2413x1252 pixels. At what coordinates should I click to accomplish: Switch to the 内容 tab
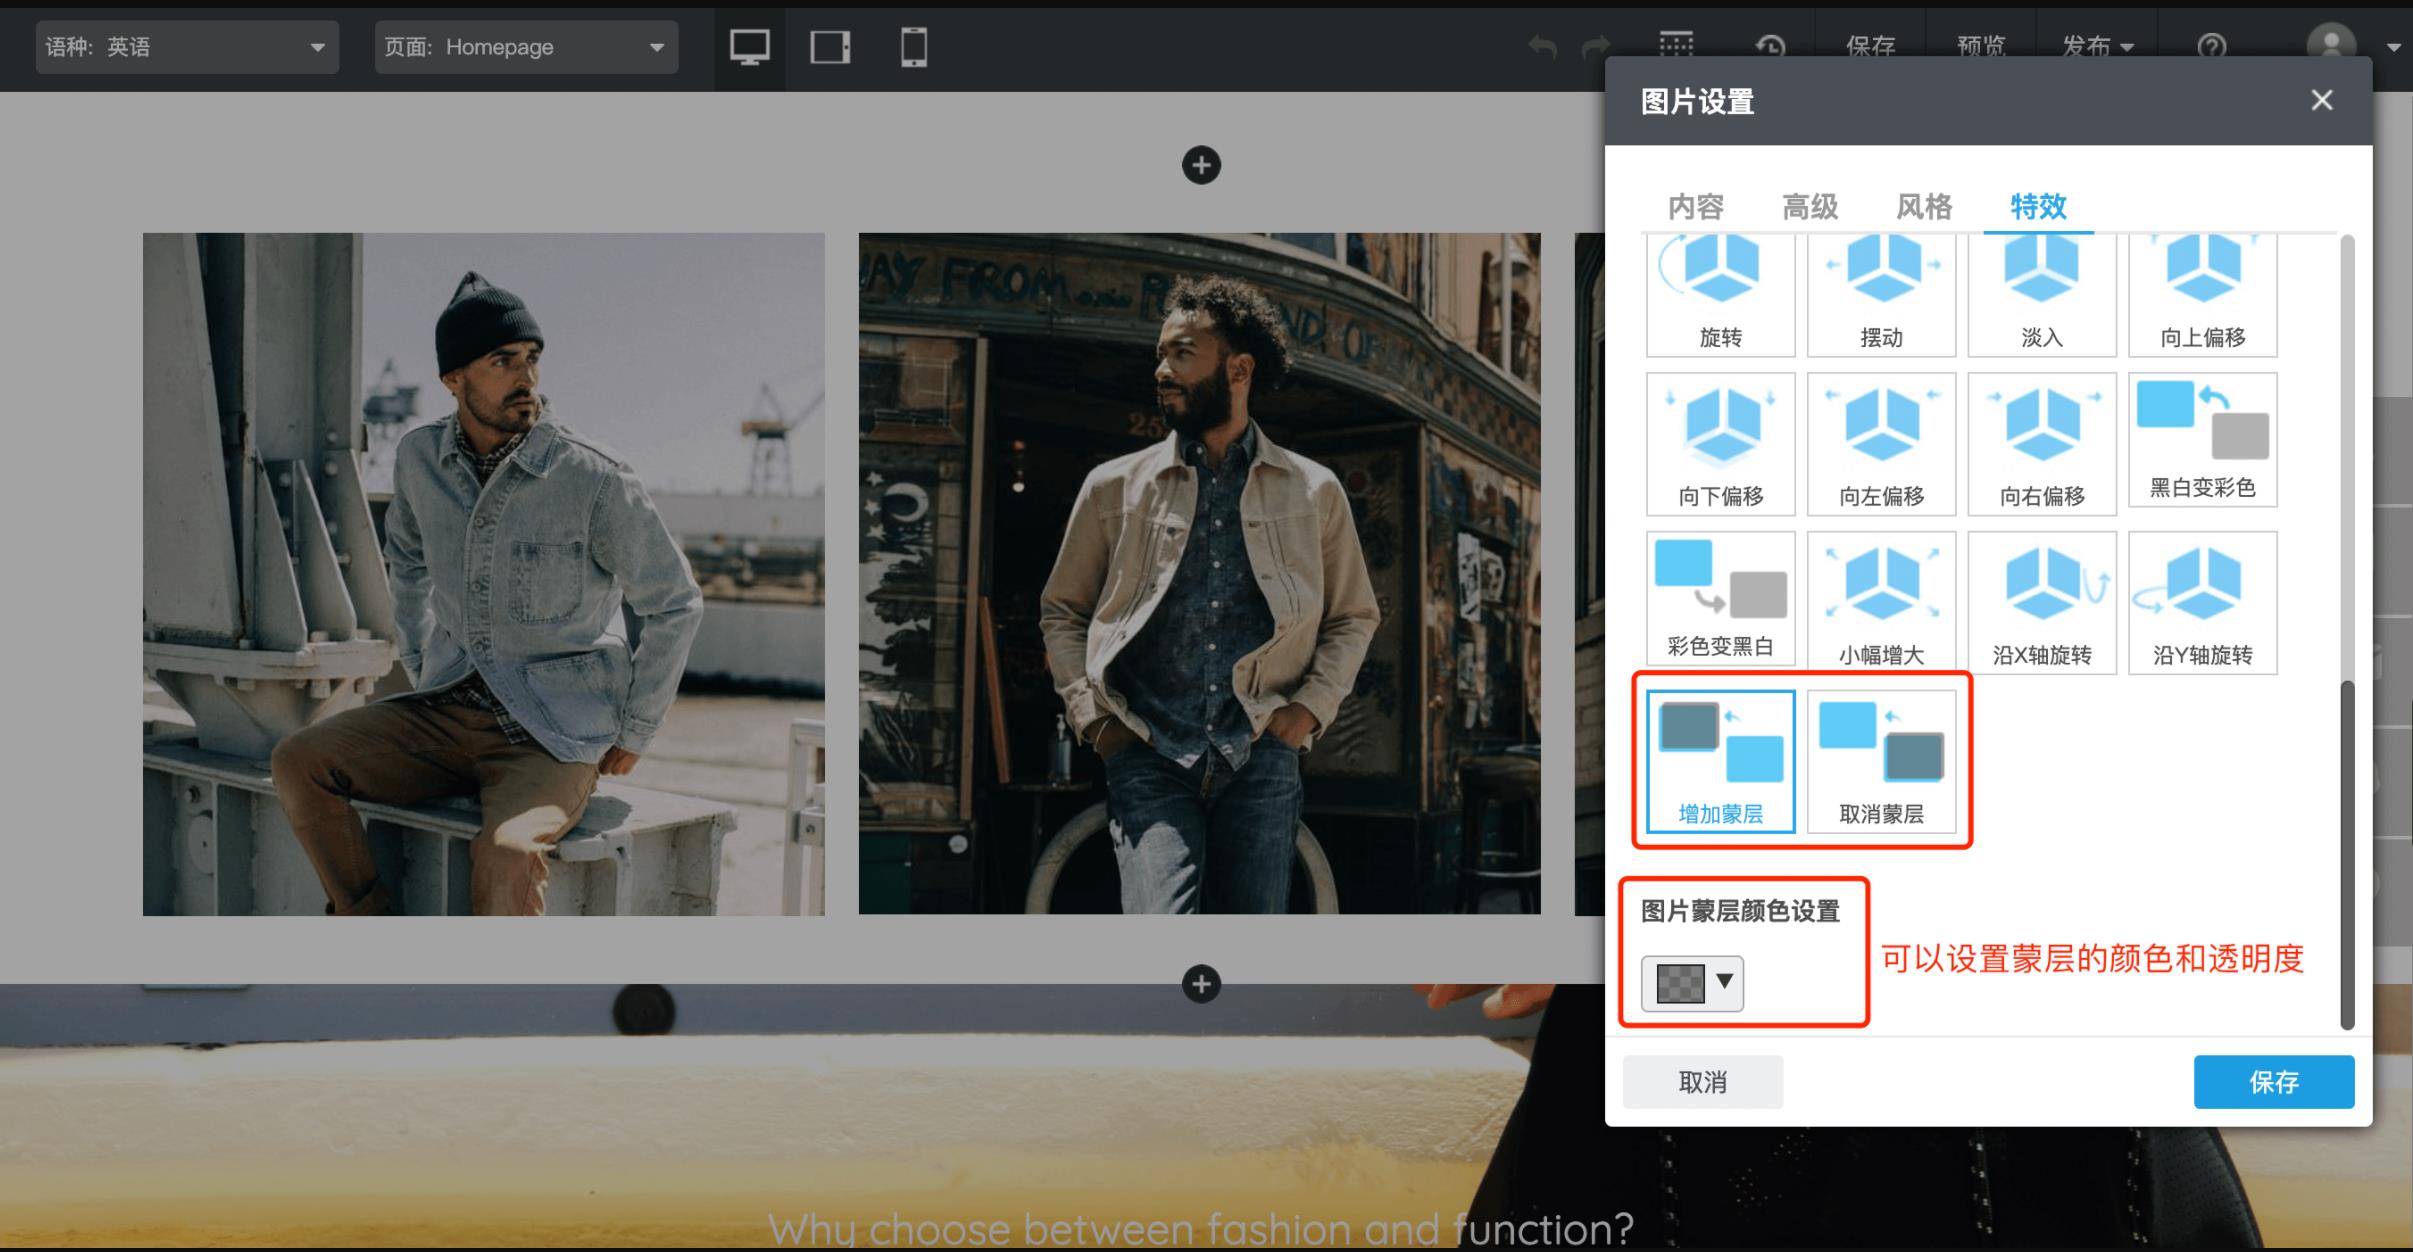pyautogui.click(x=1695, y=207)
